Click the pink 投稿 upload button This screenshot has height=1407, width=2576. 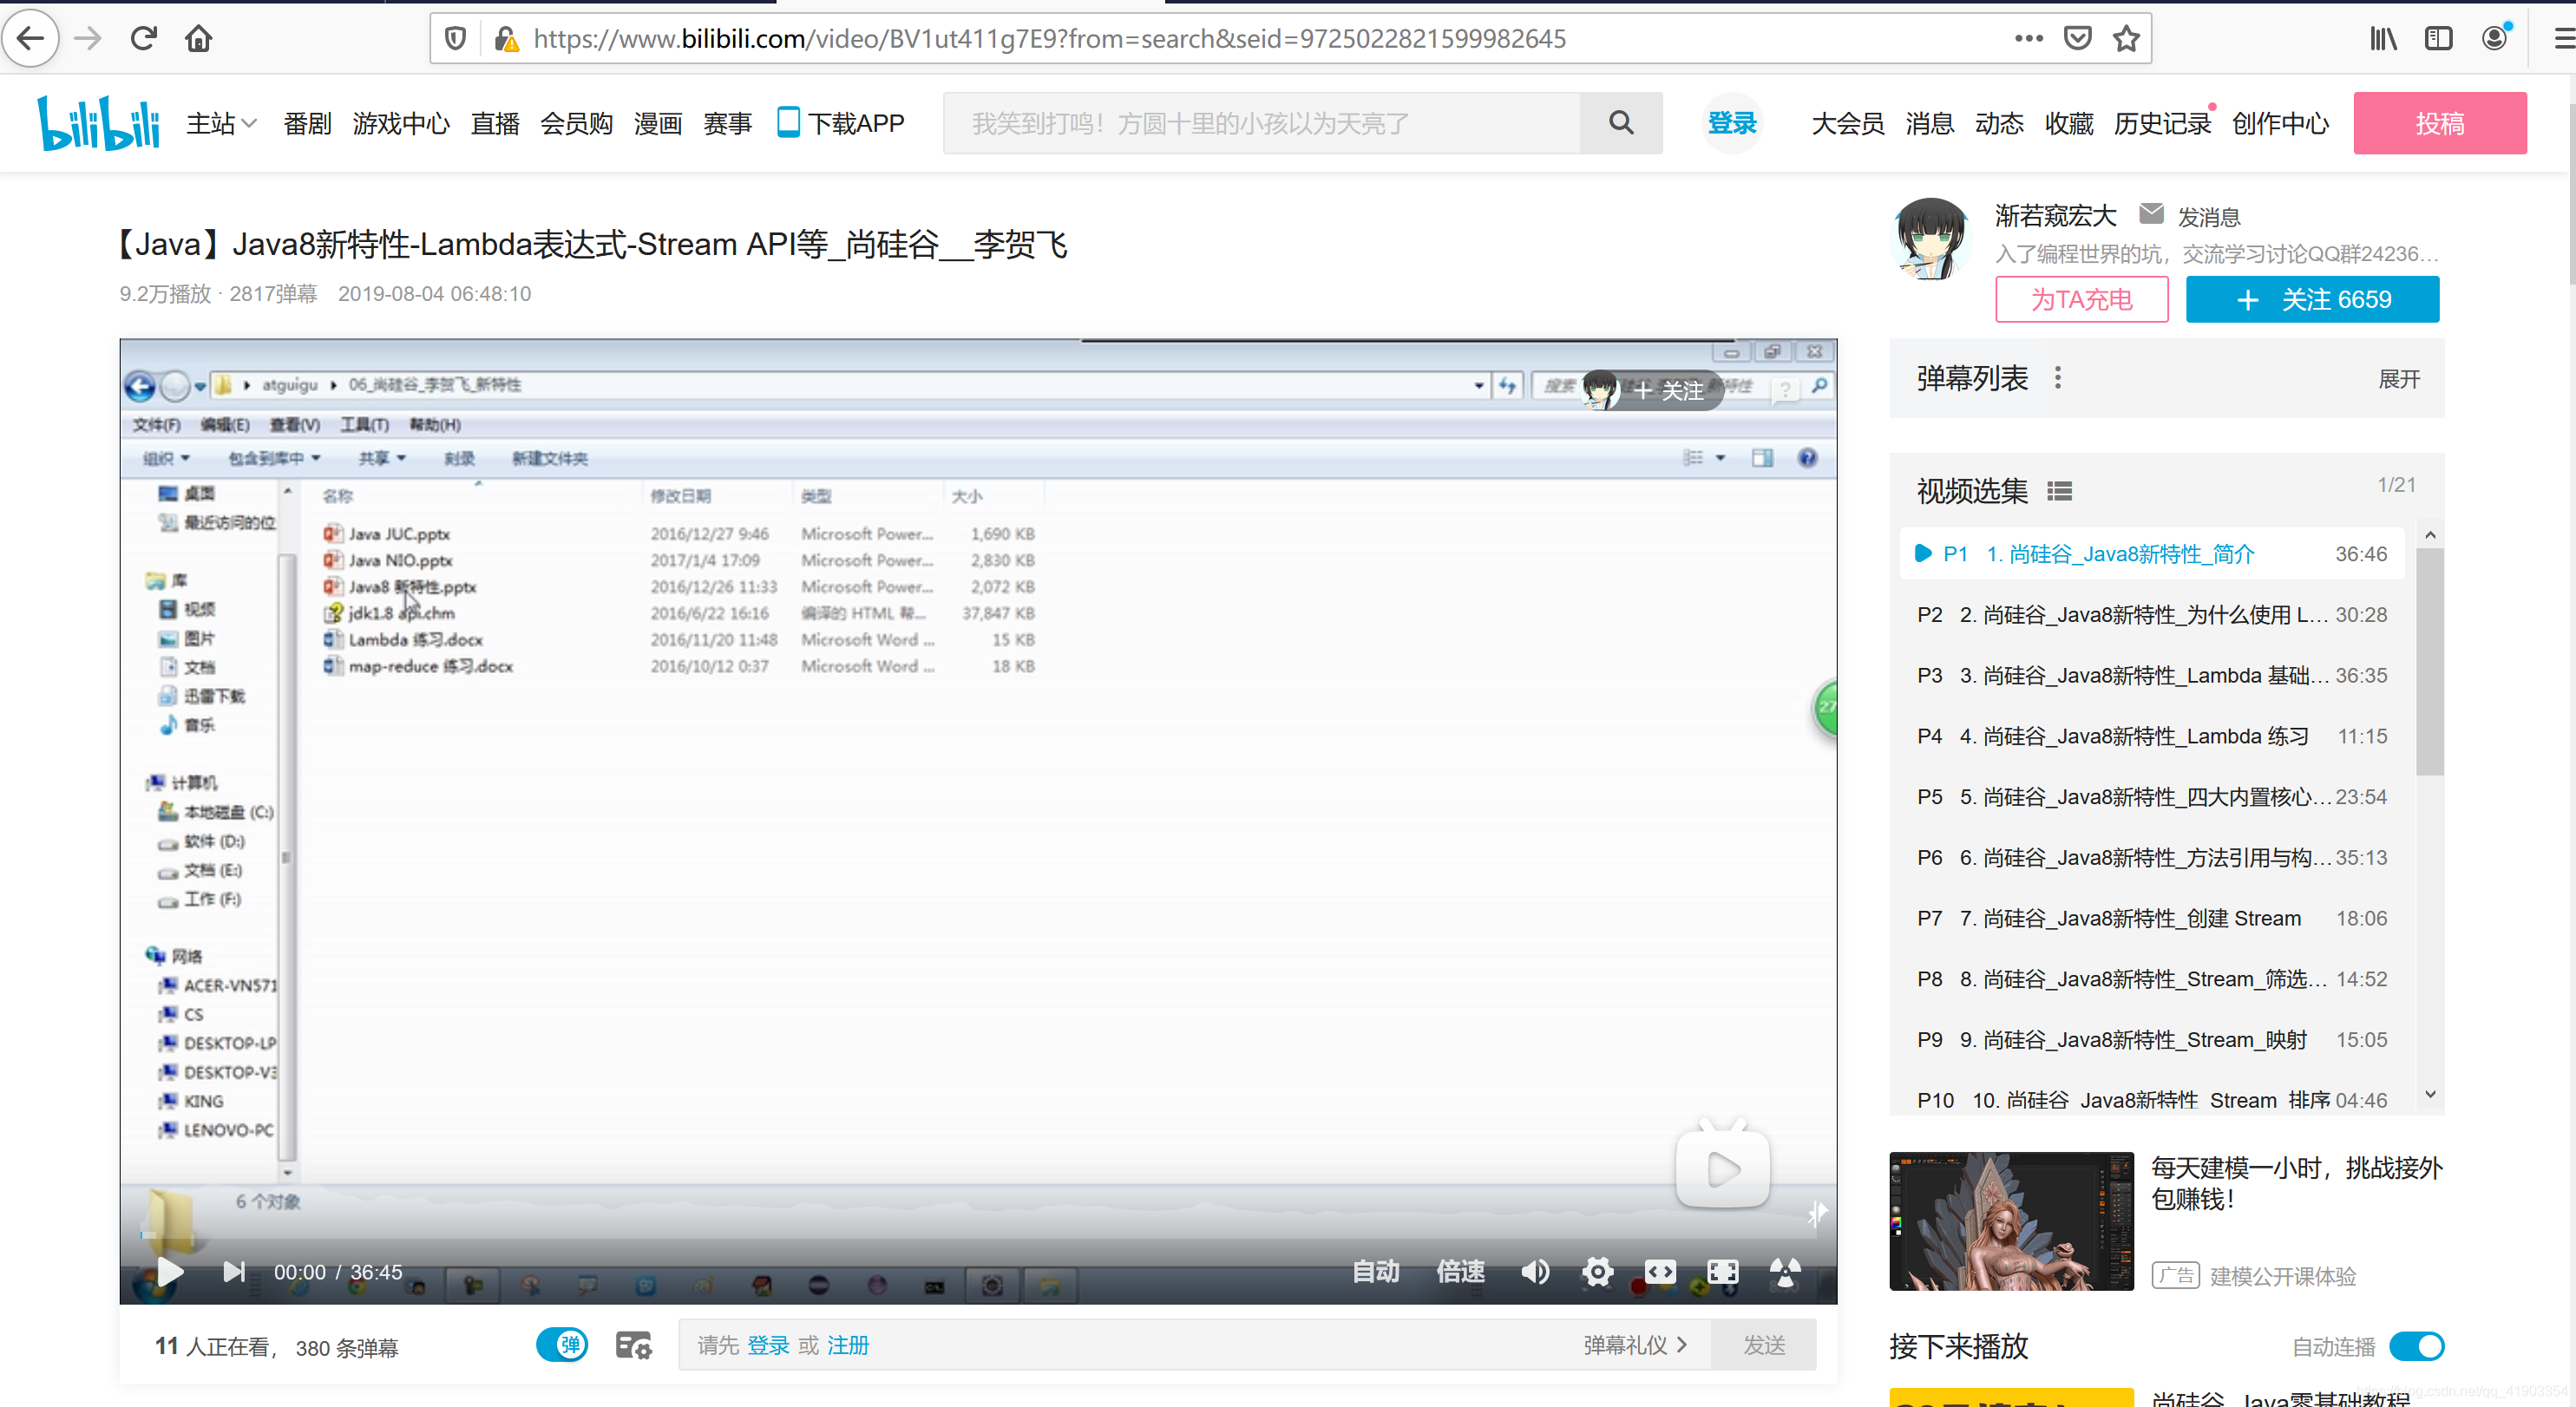(x=2439, y=123)
